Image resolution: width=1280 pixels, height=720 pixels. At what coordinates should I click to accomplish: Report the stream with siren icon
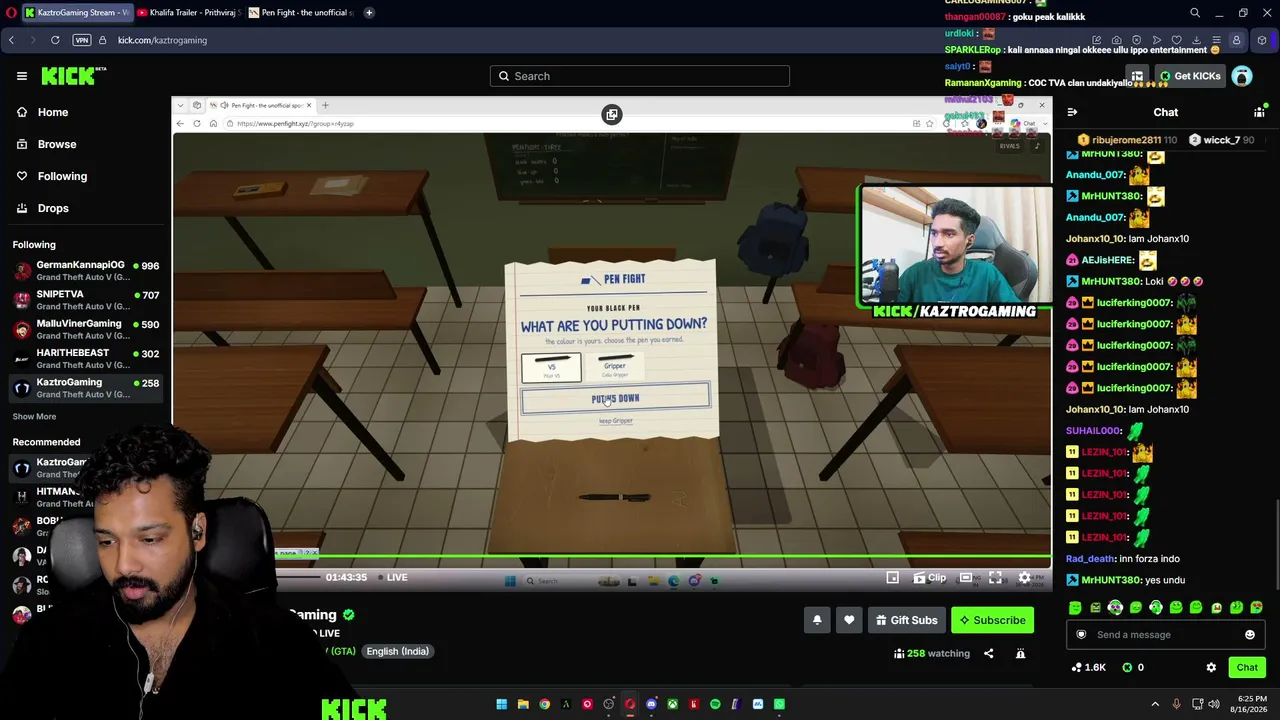(x=1020, y=653)
